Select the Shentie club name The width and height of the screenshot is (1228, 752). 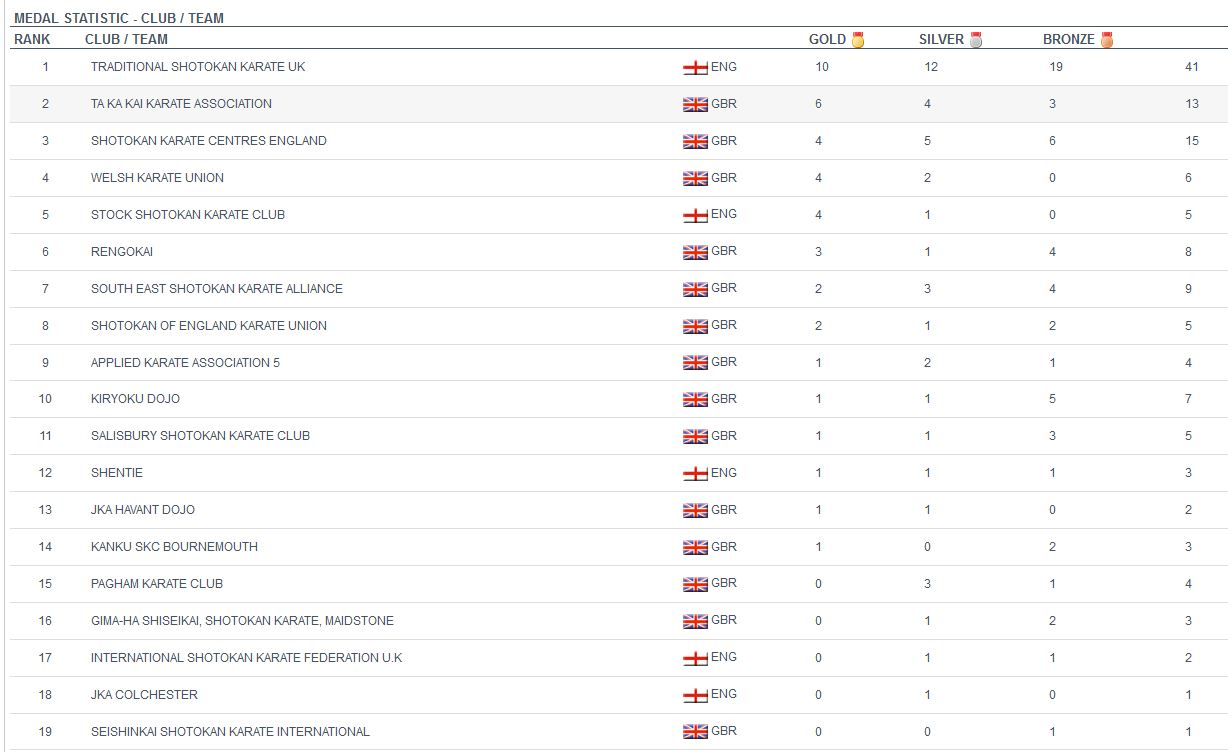(117, 473)
